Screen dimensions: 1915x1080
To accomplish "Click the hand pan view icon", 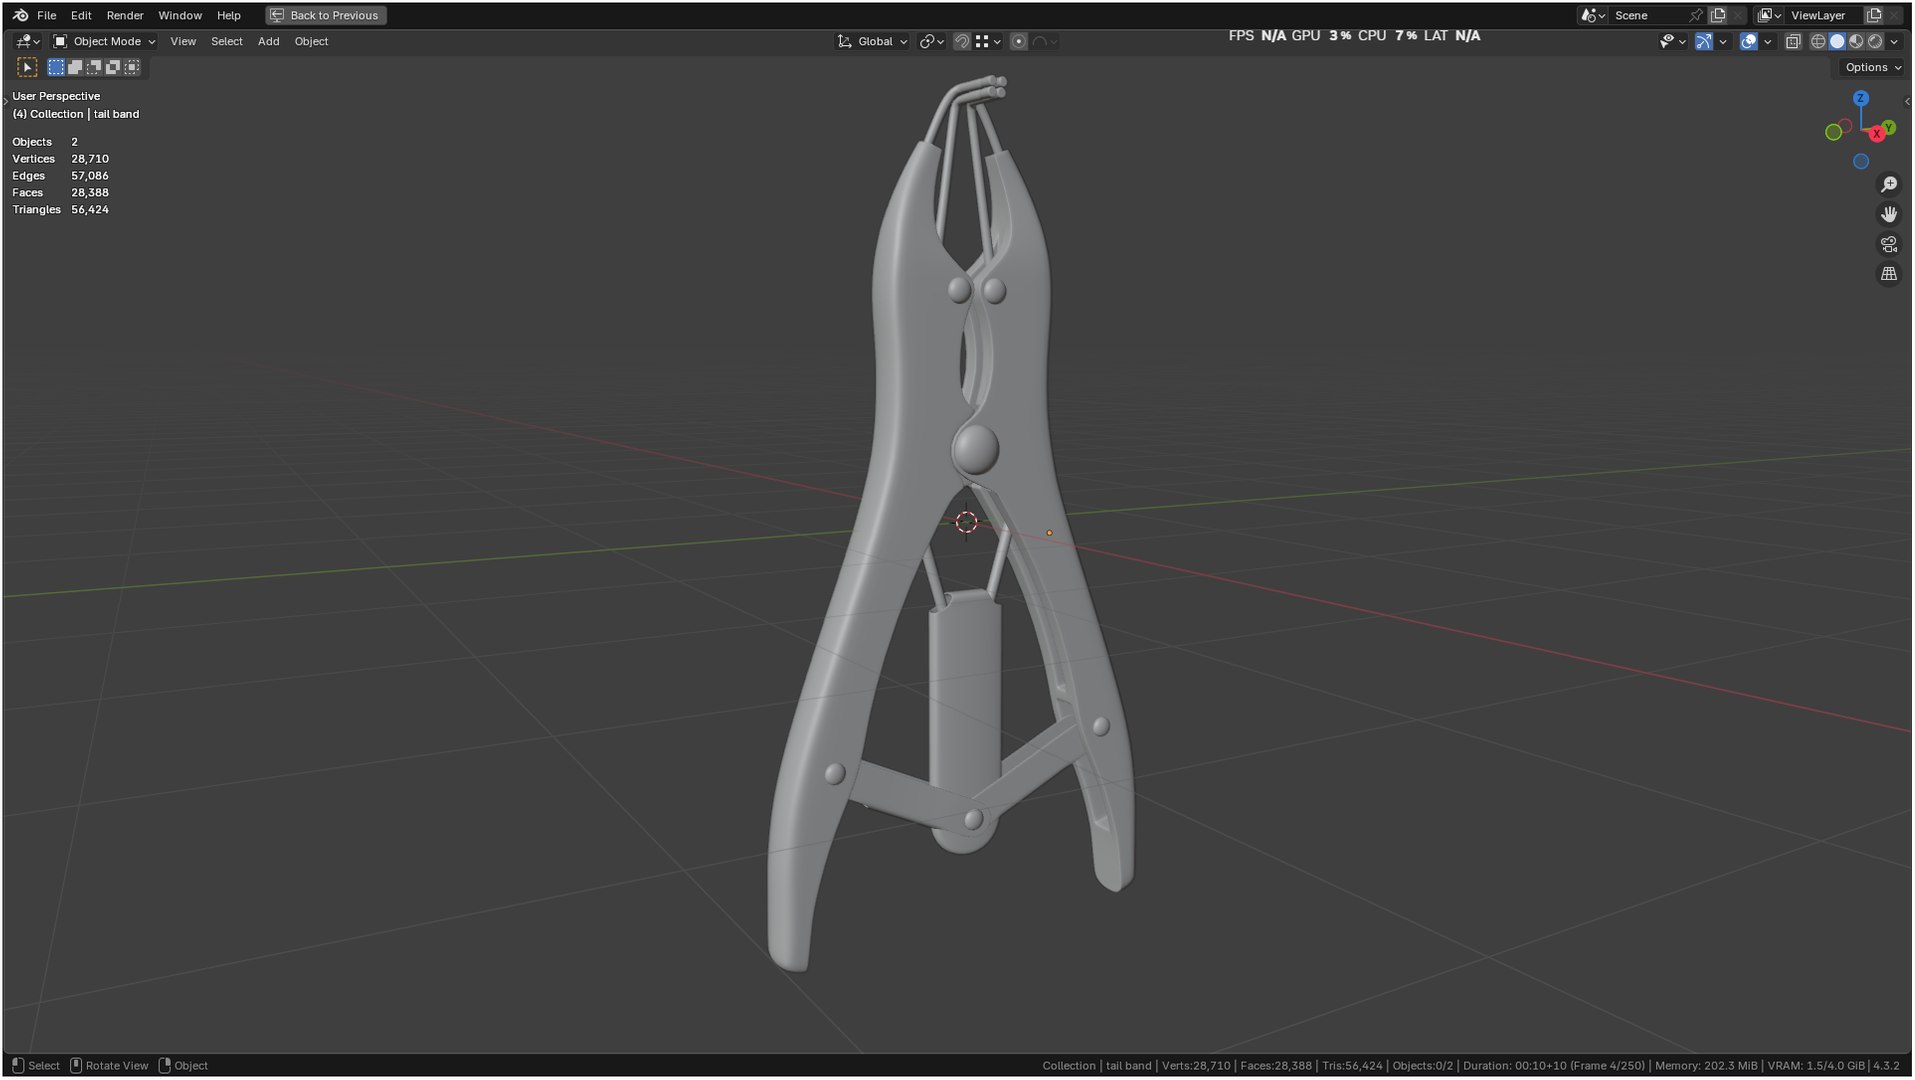I will click(x=1888, y=215).
